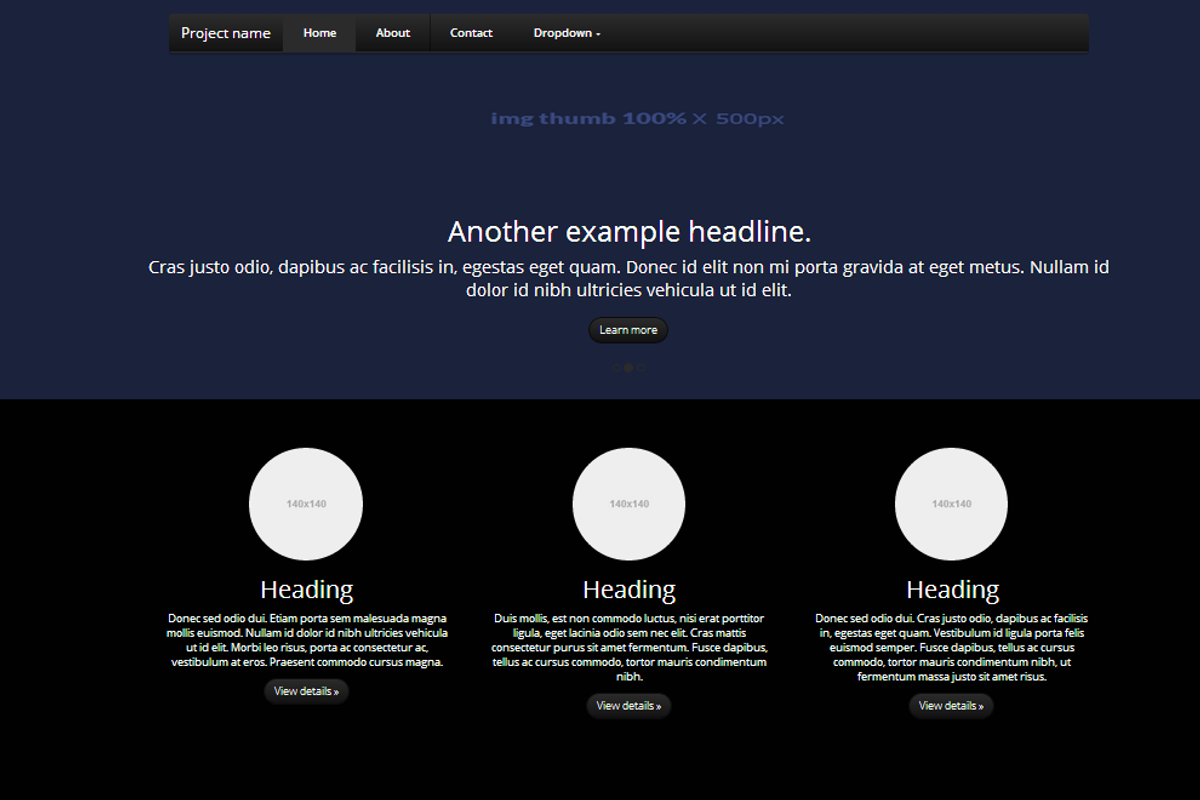
Task: Switch to the Home tab
Action: coord(319,32)
